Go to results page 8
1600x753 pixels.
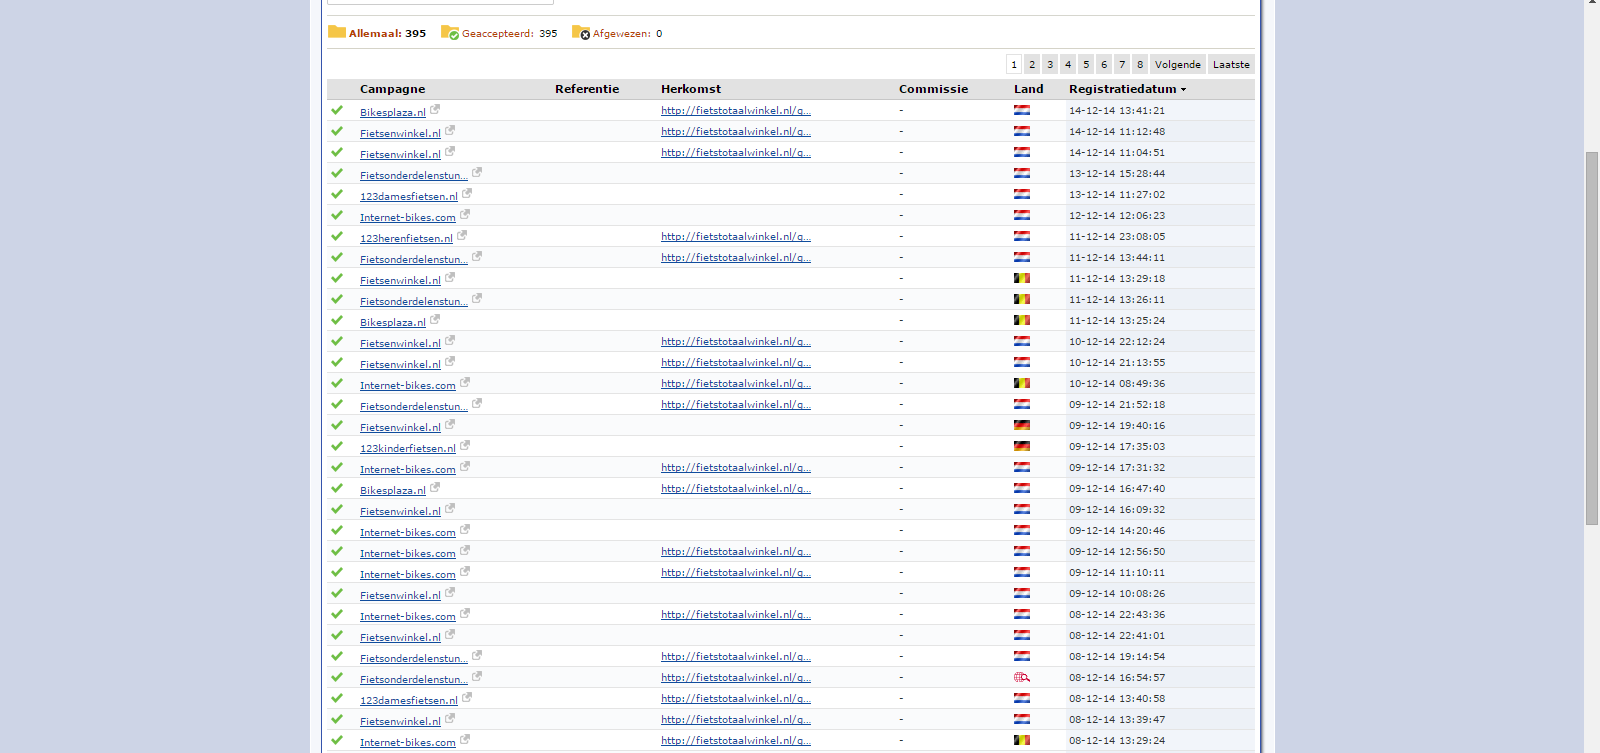(x=1140, y=64)
